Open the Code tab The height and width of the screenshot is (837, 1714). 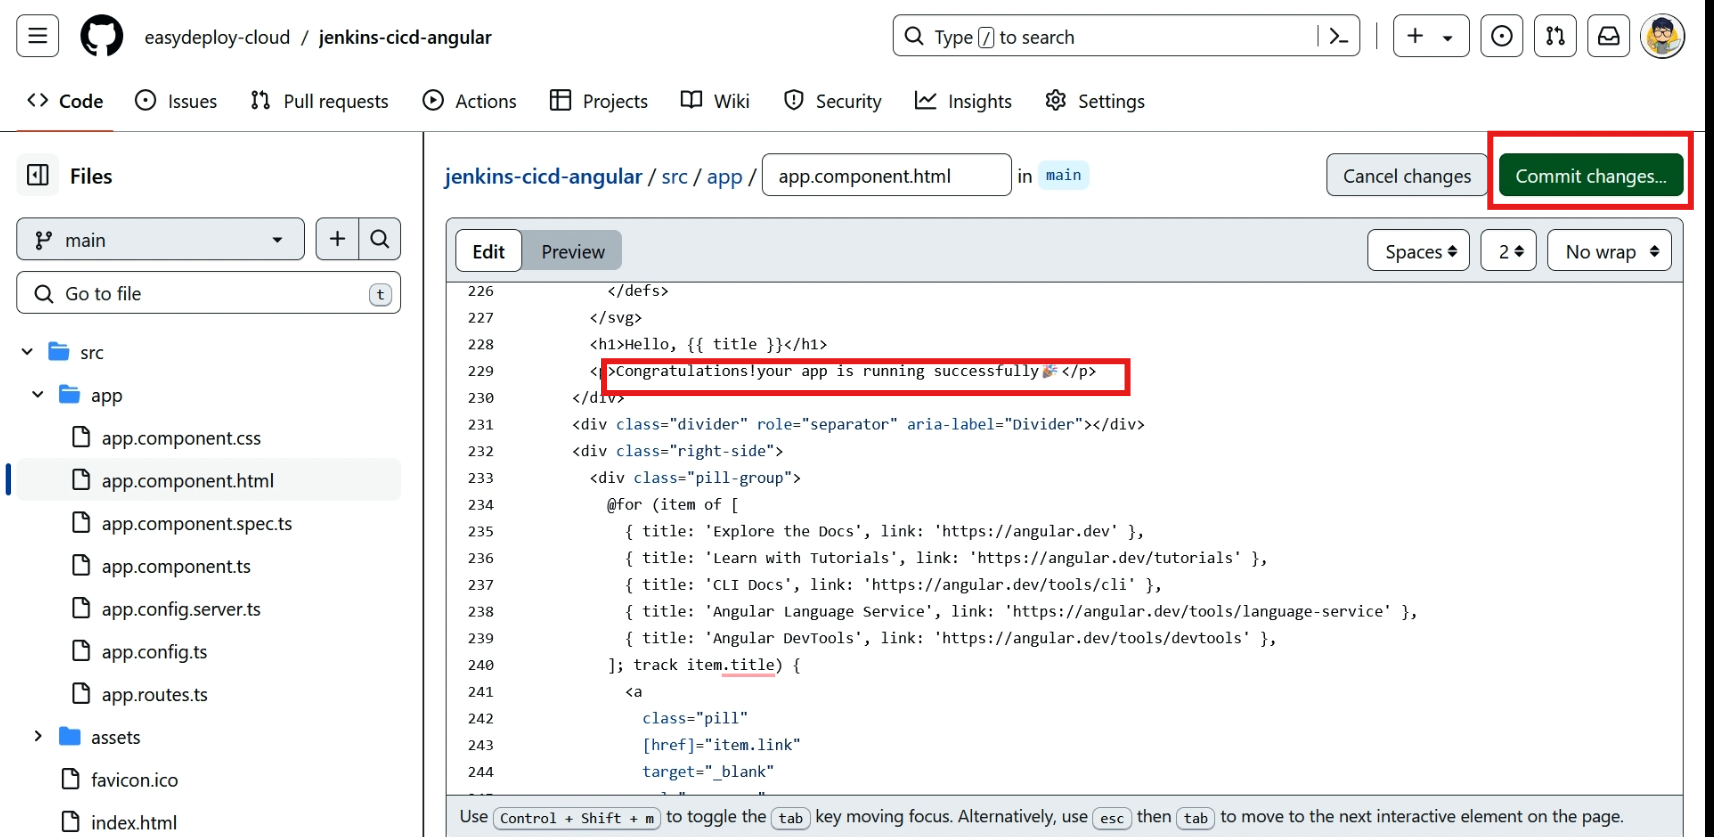(65, 101)
